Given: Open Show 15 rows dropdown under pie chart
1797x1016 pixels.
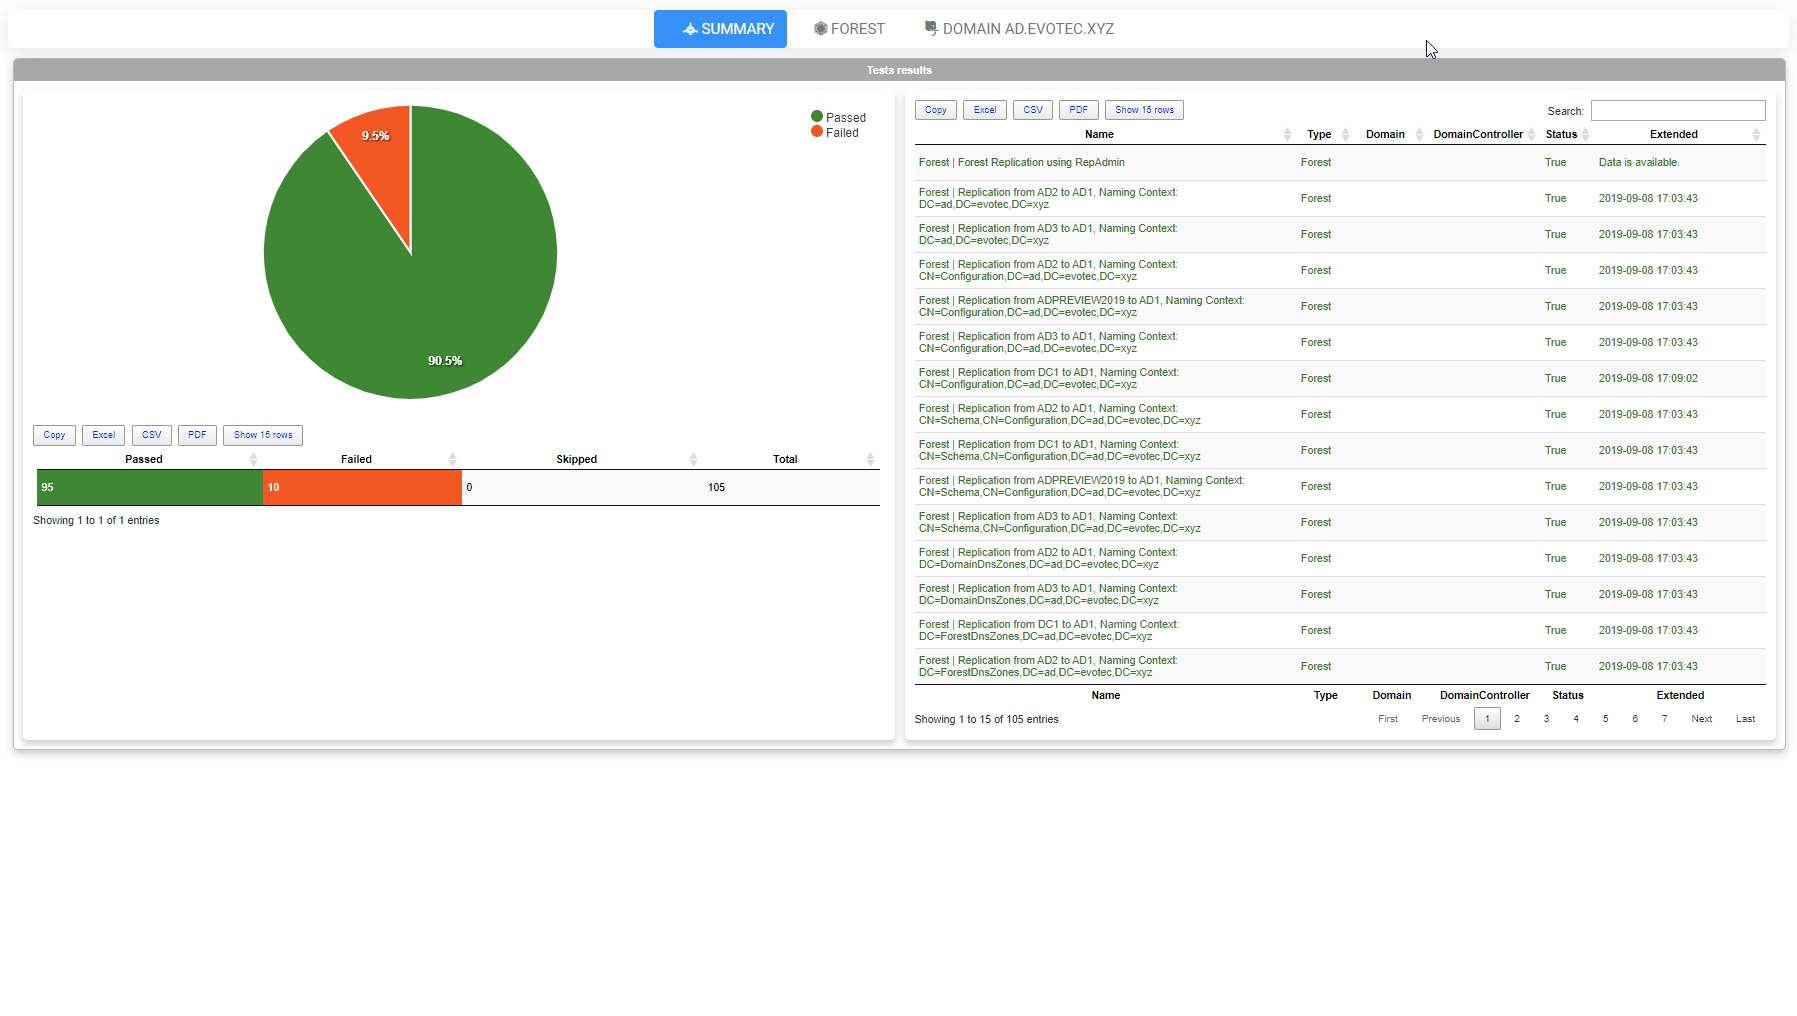Looking at the screenshot, I should 263,435.
